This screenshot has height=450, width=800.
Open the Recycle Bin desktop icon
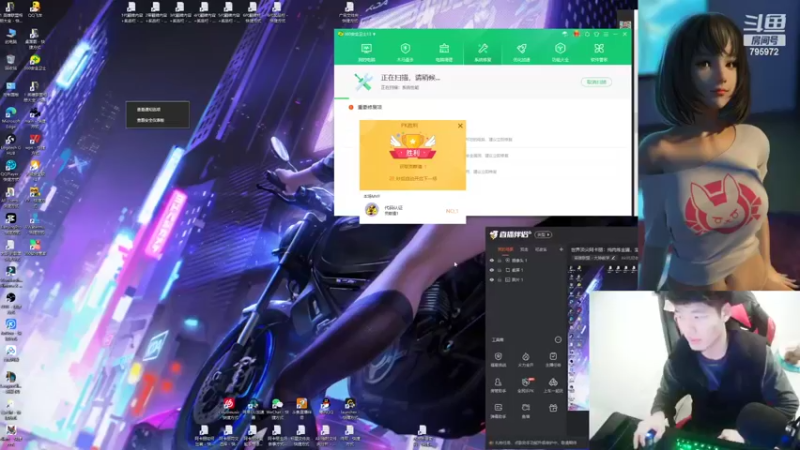(11, 63)
